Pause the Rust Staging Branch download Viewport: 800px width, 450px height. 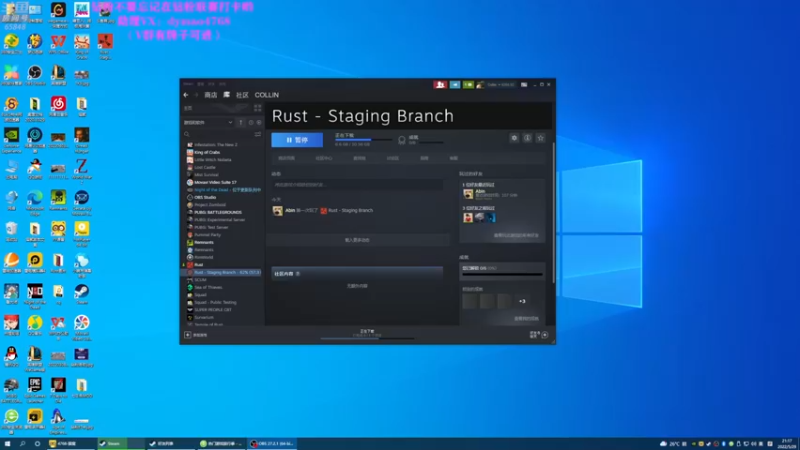coord(297,139)
